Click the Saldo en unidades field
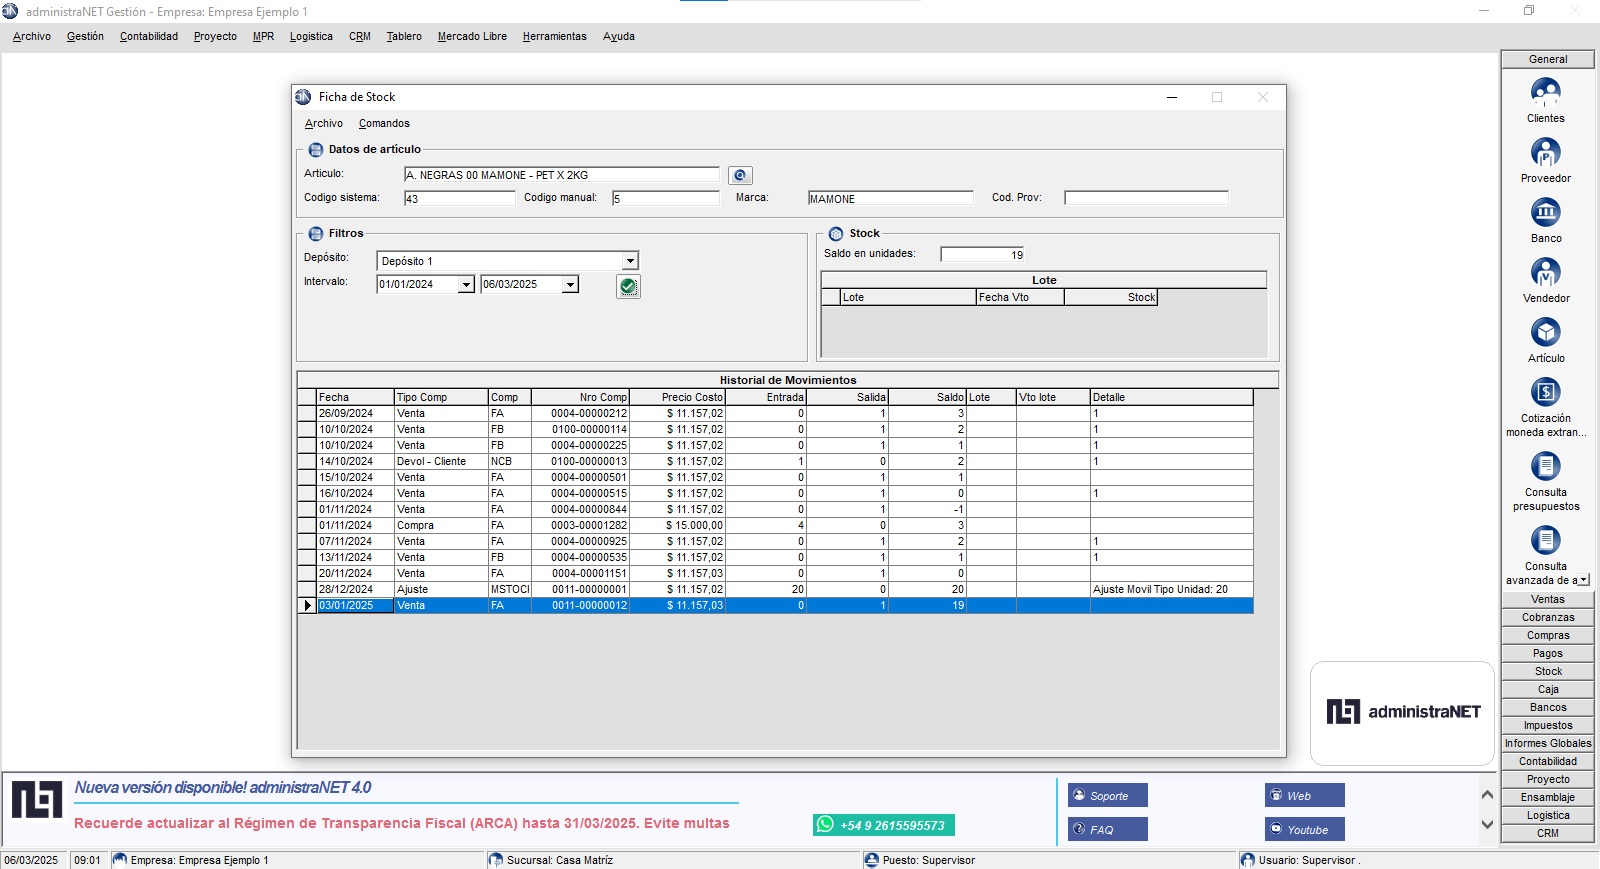Viewport: 1600px width, 869px height. 982,254
